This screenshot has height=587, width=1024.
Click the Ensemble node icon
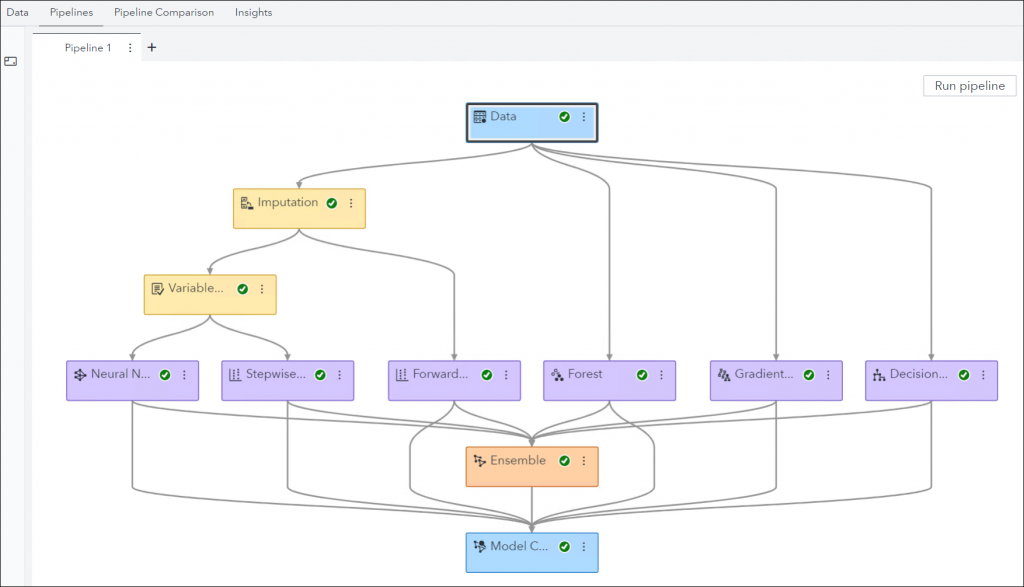coord(481,462)
